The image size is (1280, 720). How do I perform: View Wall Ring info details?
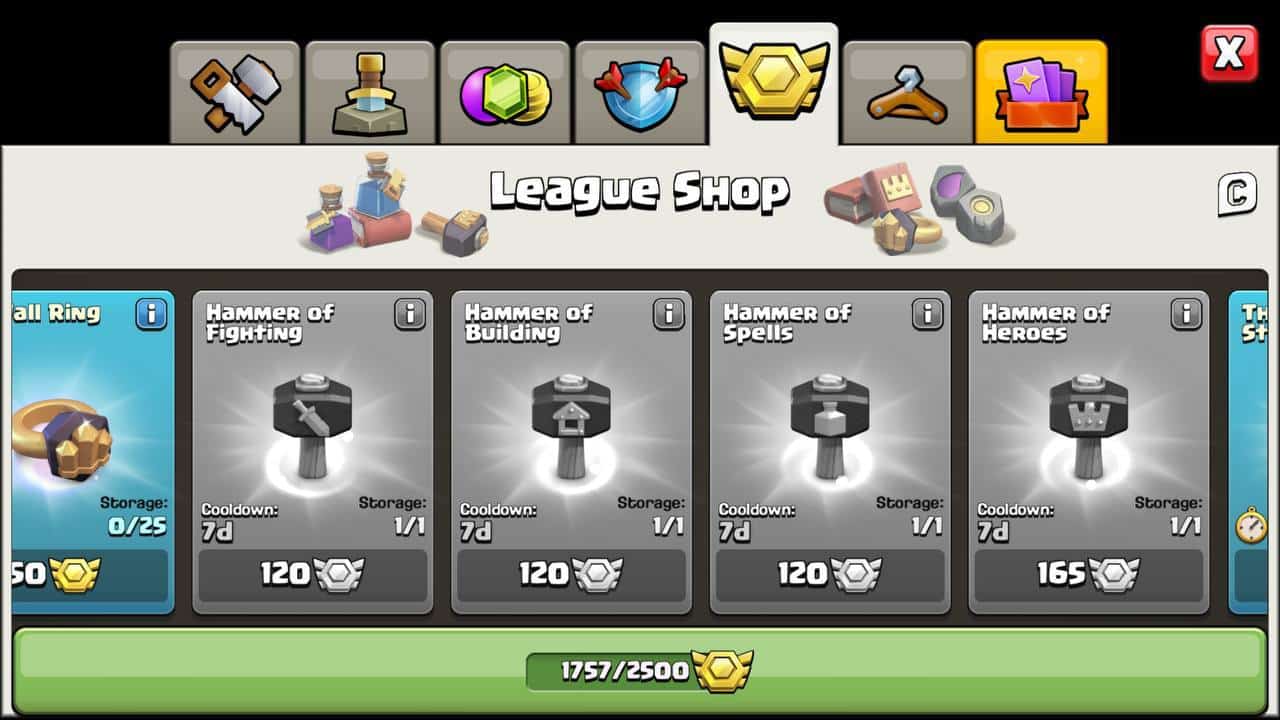[x=151, y=314]
